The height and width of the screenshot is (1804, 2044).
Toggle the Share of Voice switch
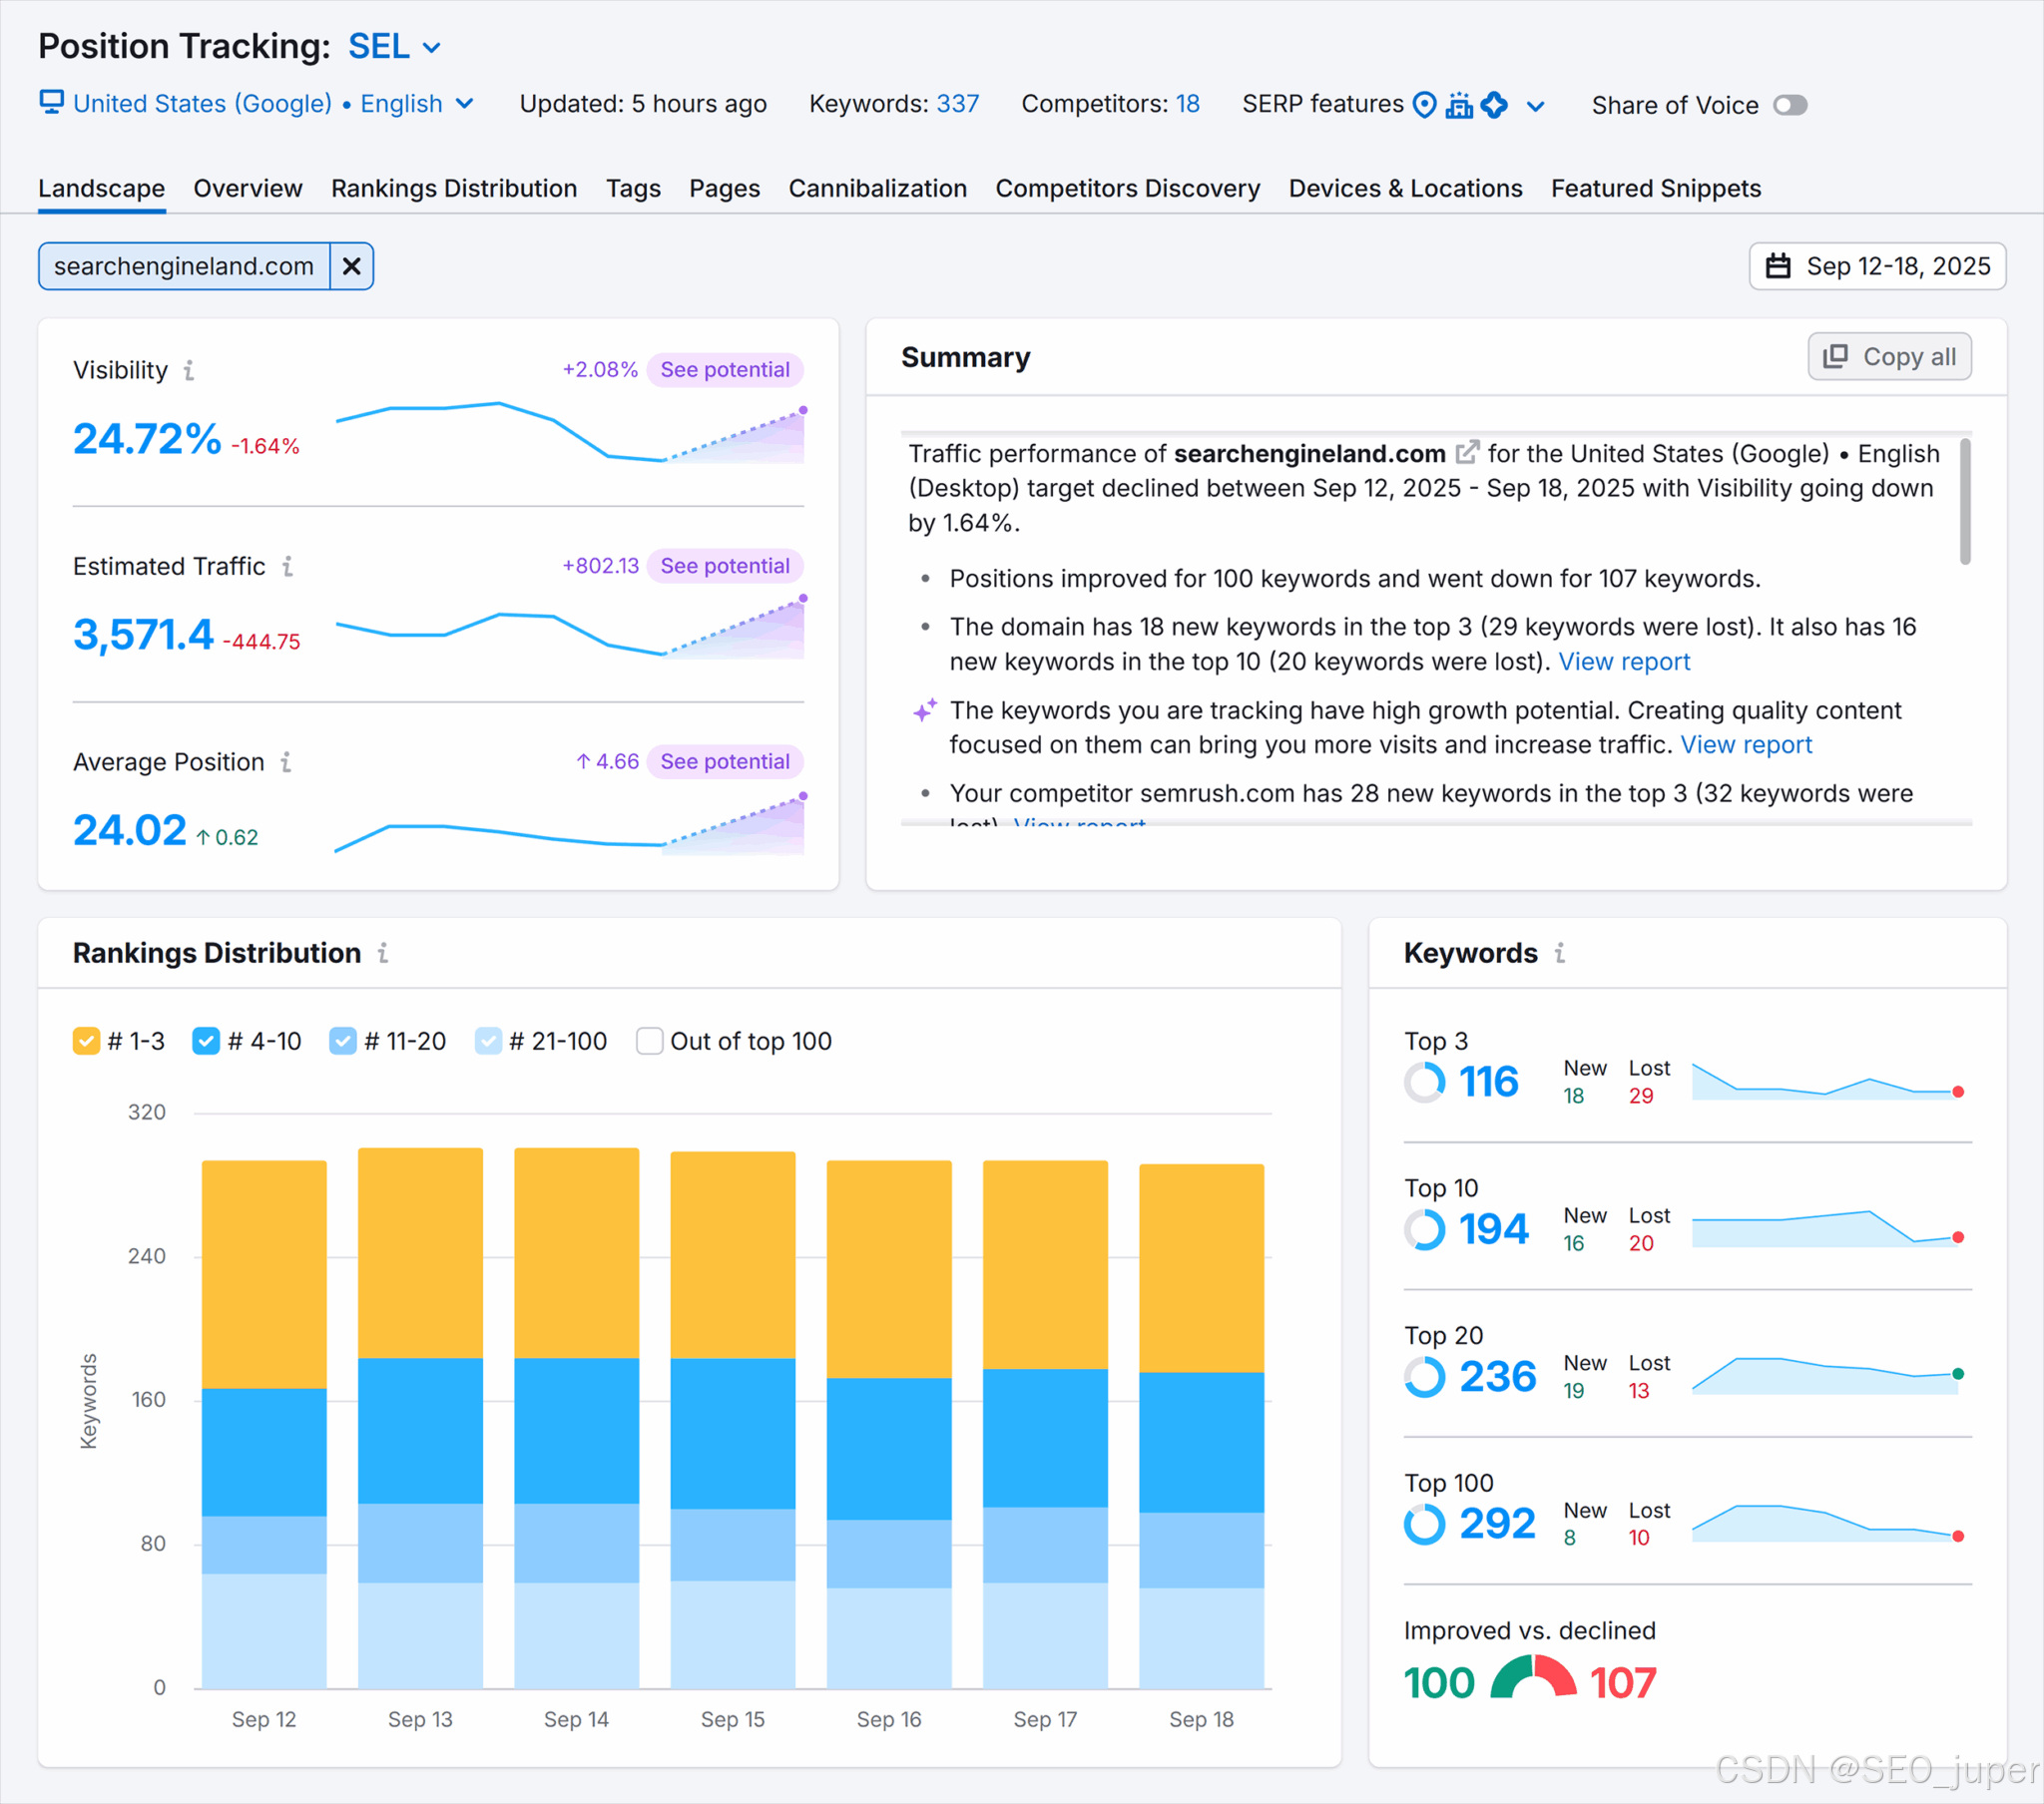pyautogui.click(x=1790, y=105)
